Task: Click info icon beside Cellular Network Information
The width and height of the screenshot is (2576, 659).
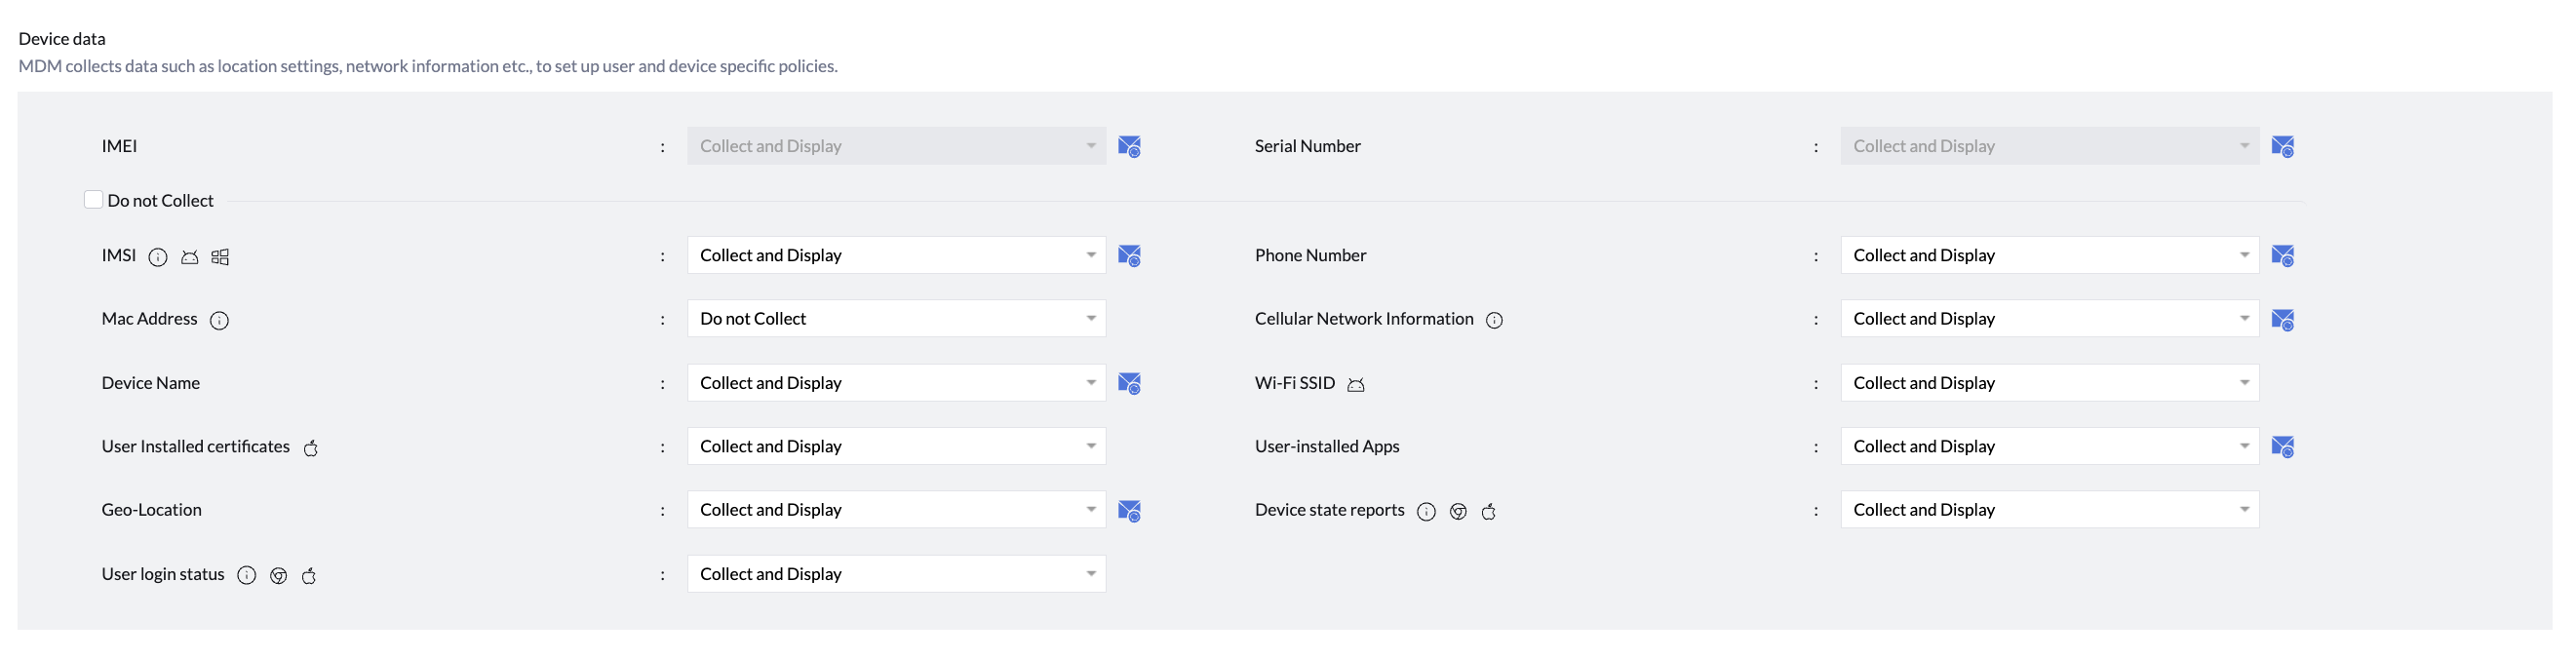Action: [1494, 320]
